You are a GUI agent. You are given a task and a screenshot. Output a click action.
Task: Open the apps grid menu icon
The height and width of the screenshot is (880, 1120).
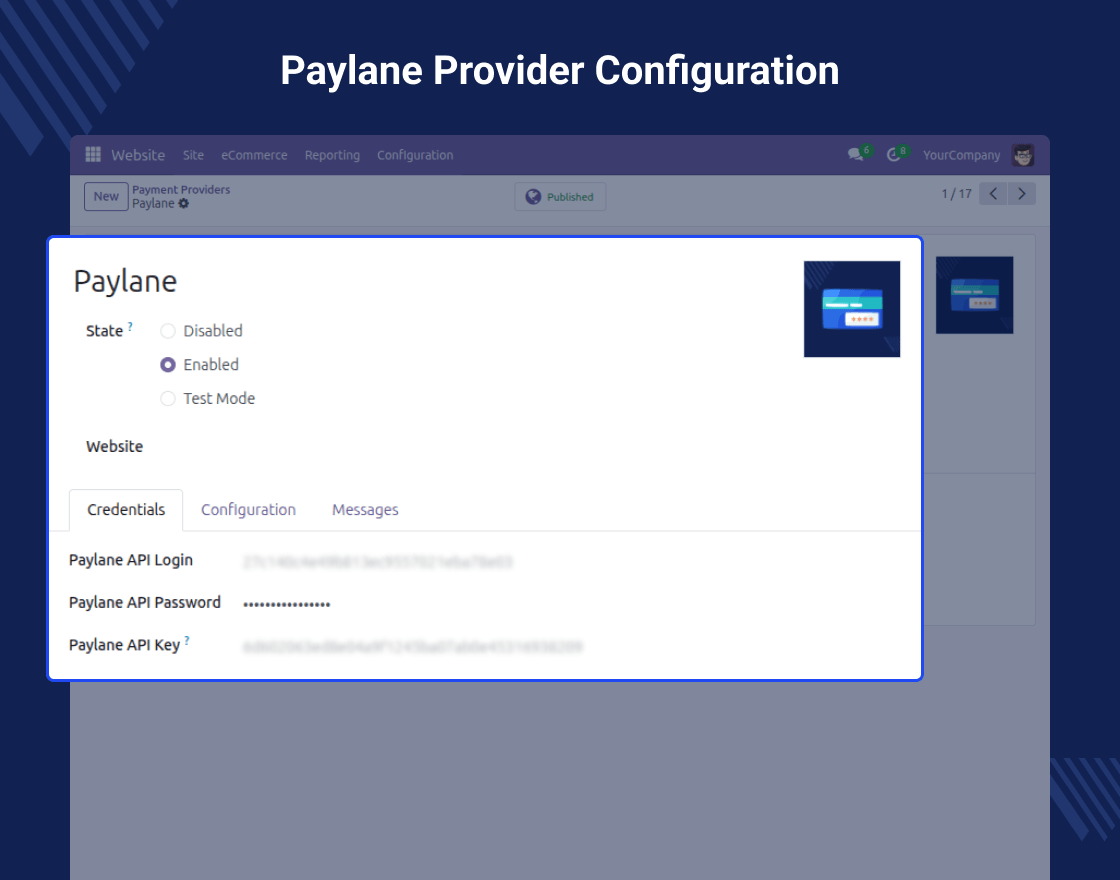coord(93,154)
